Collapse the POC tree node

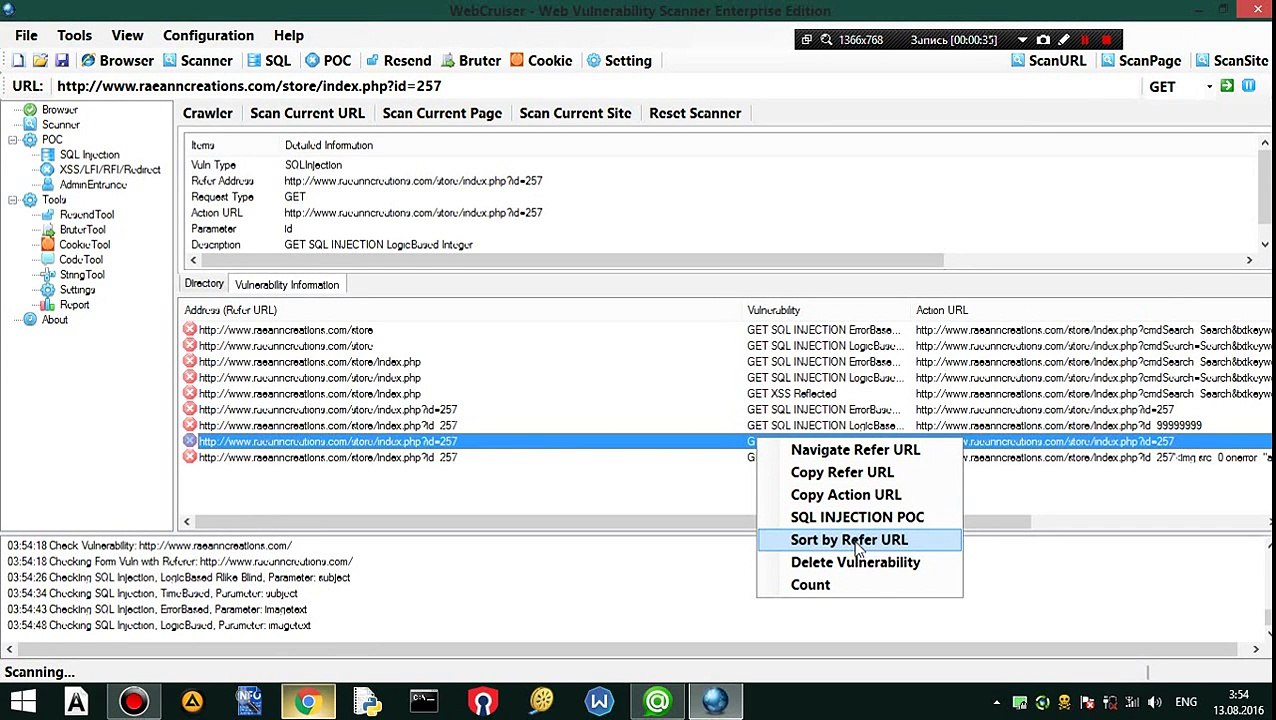(12, 140)
